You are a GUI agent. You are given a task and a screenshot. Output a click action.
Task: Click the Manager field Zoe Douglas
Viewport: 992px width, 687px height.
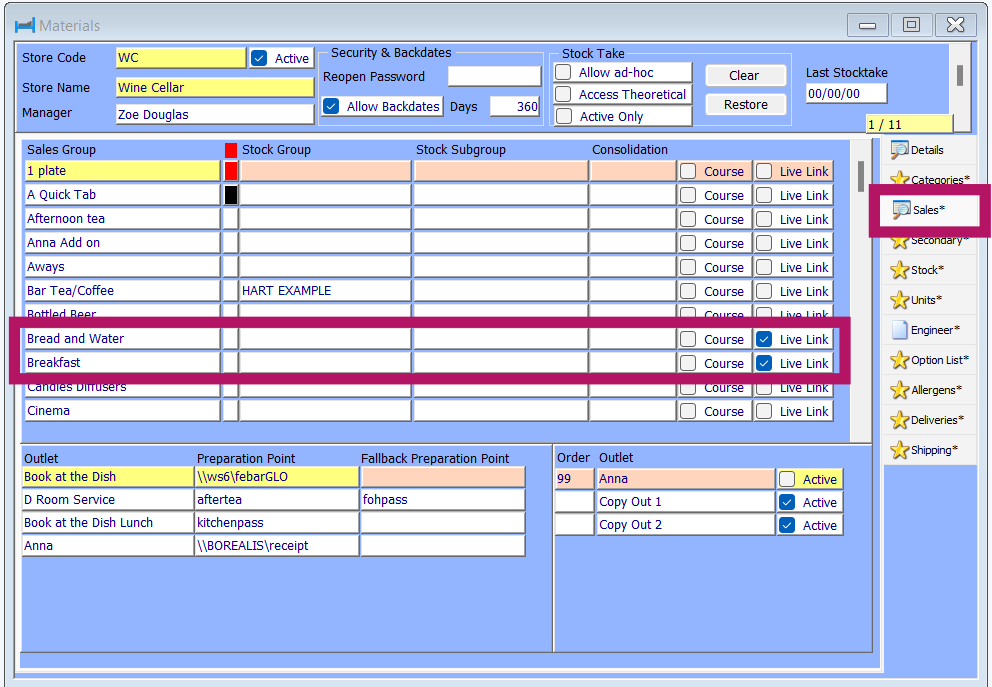(x=215, y=114)
